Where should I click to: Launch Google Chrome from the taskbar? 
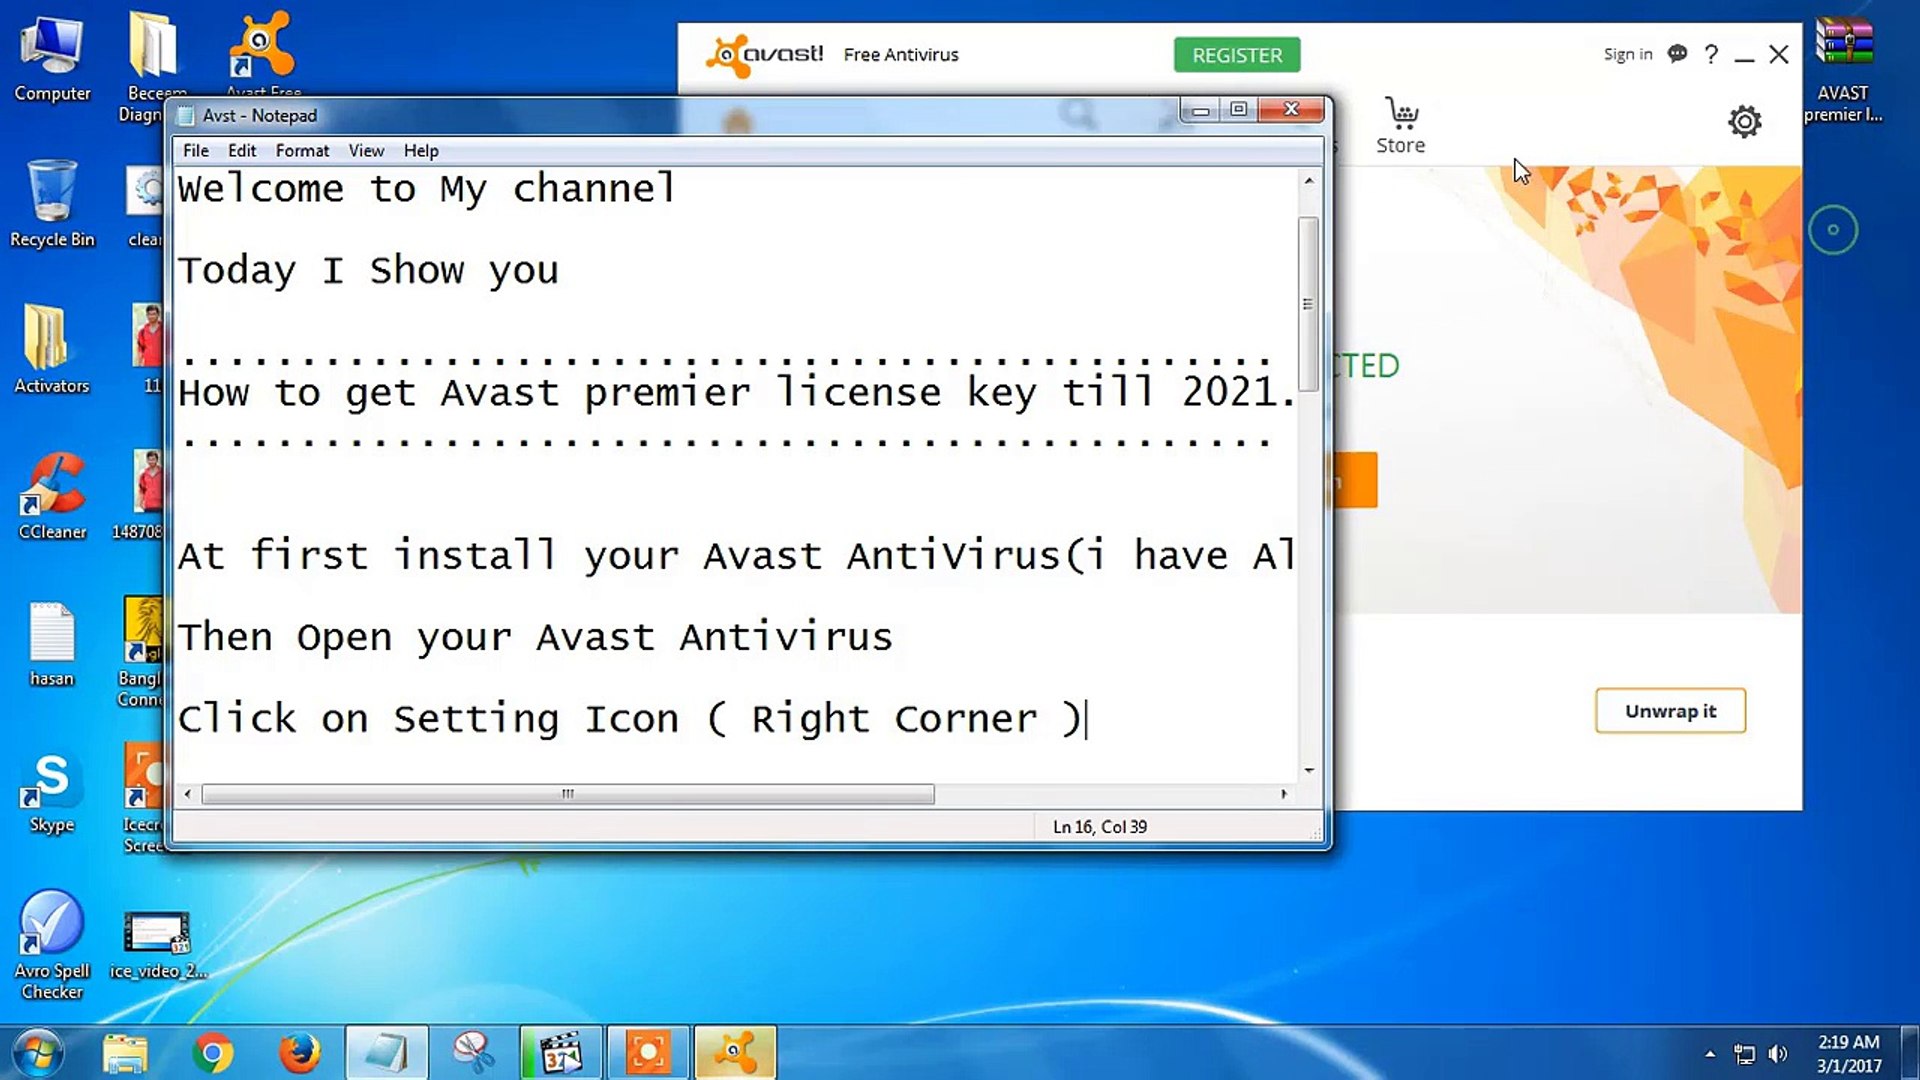pyautogui.click(x=213, y=1053)
